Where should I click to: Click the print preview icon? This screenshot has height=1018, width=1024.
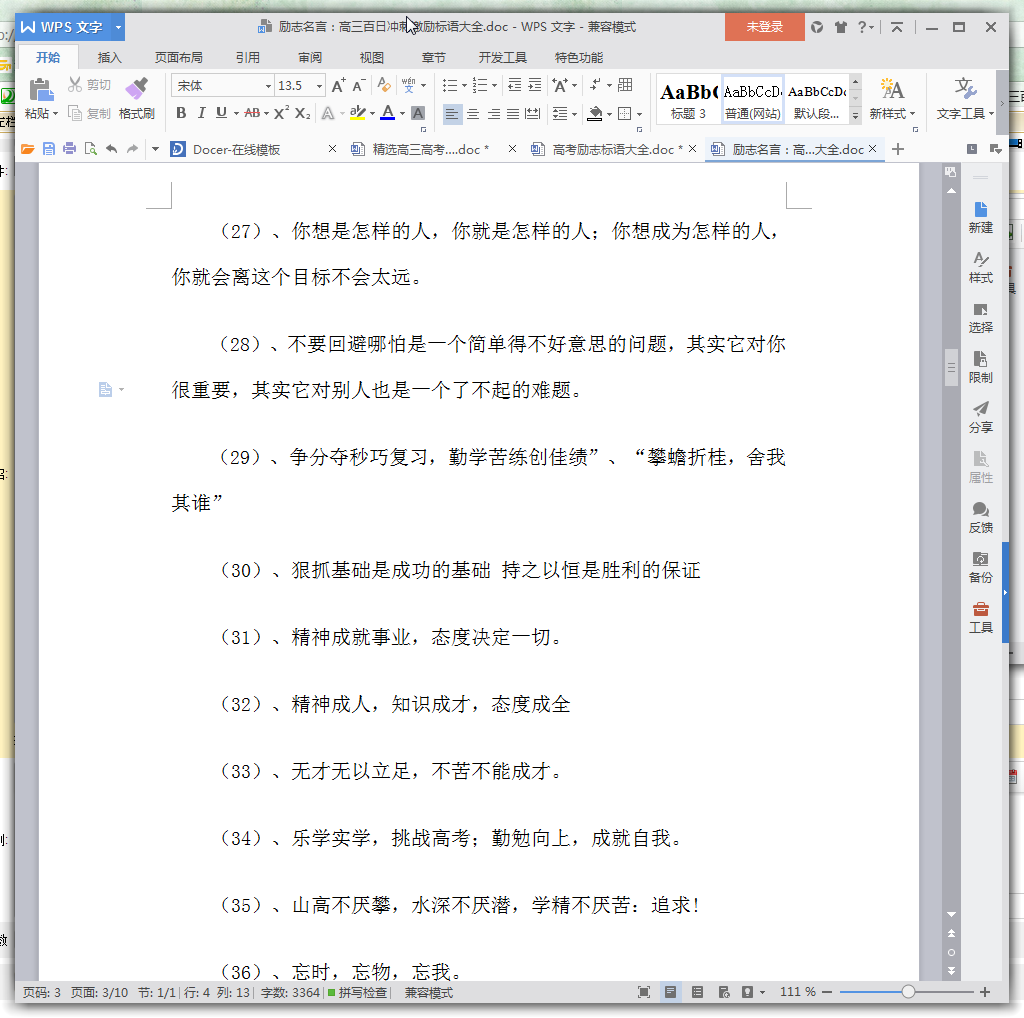pos(91,150)
